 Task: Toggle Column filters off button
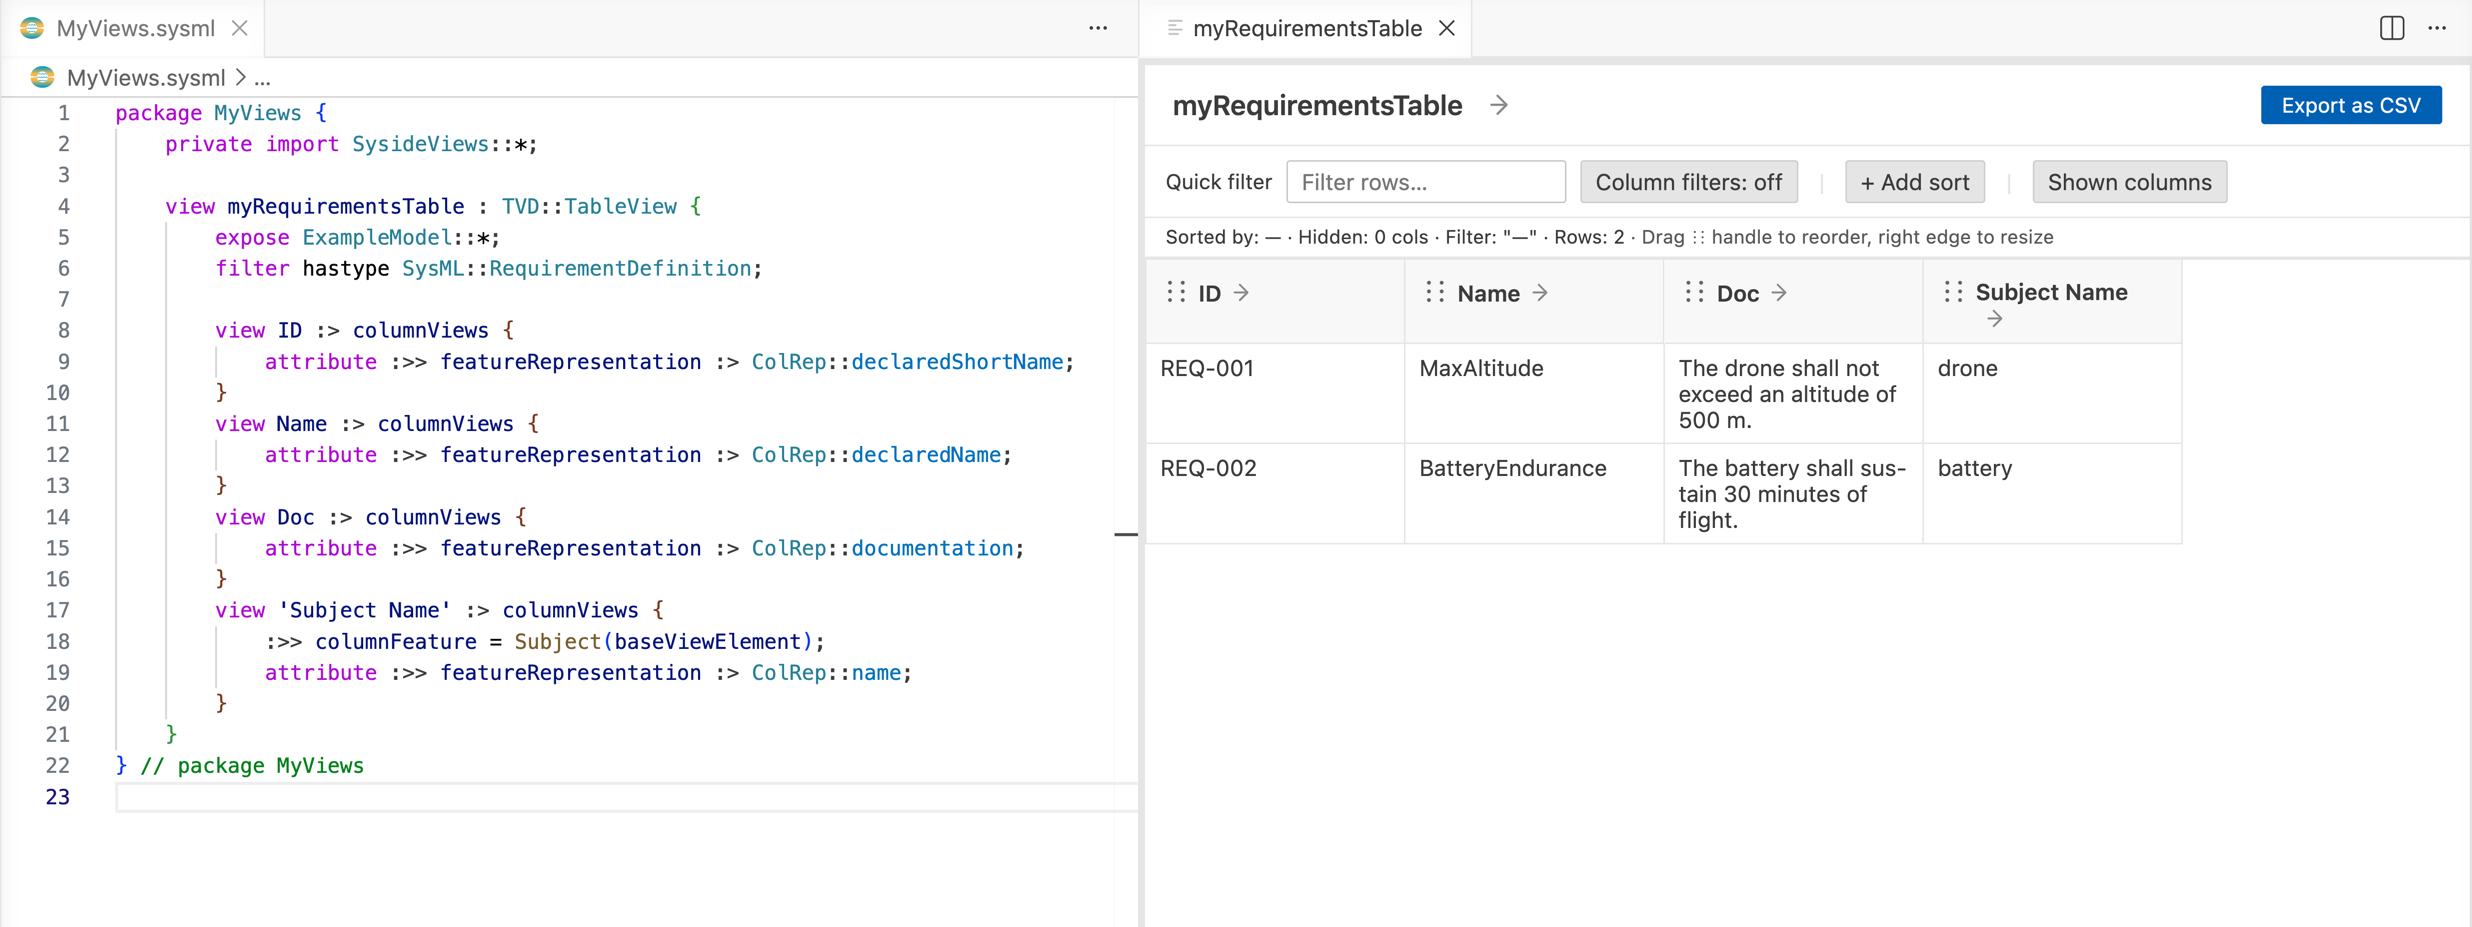(x=1688, y=182)
